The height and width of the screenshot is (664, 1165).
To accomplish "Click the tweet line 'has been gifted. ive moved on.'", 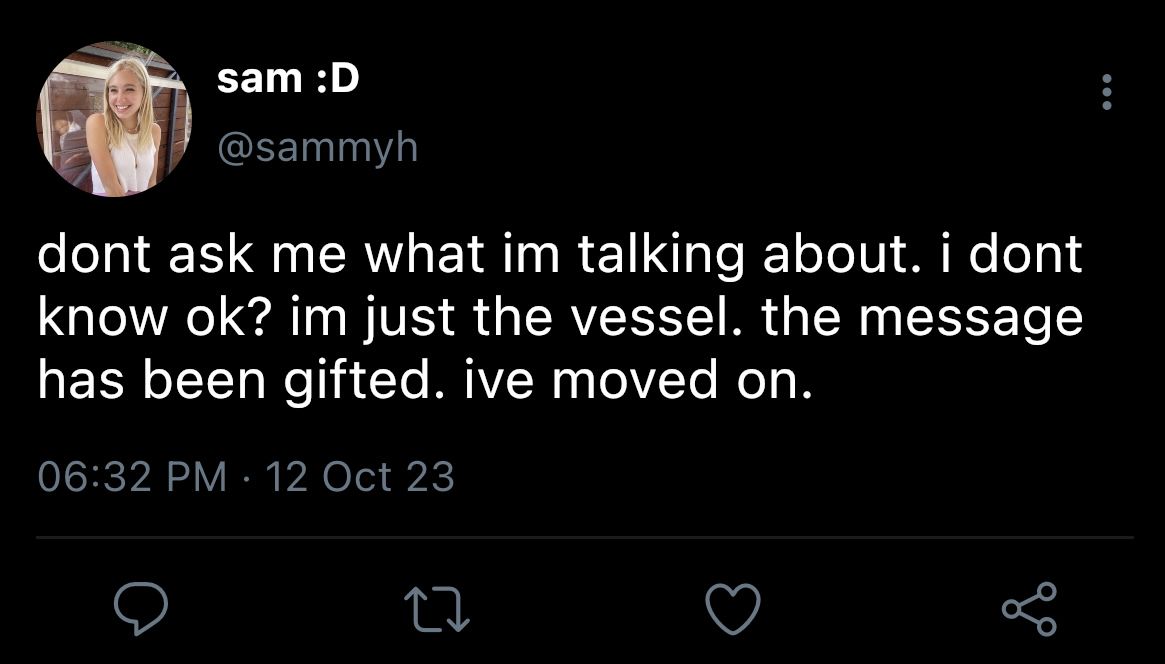I will click(x=424, y=380).
